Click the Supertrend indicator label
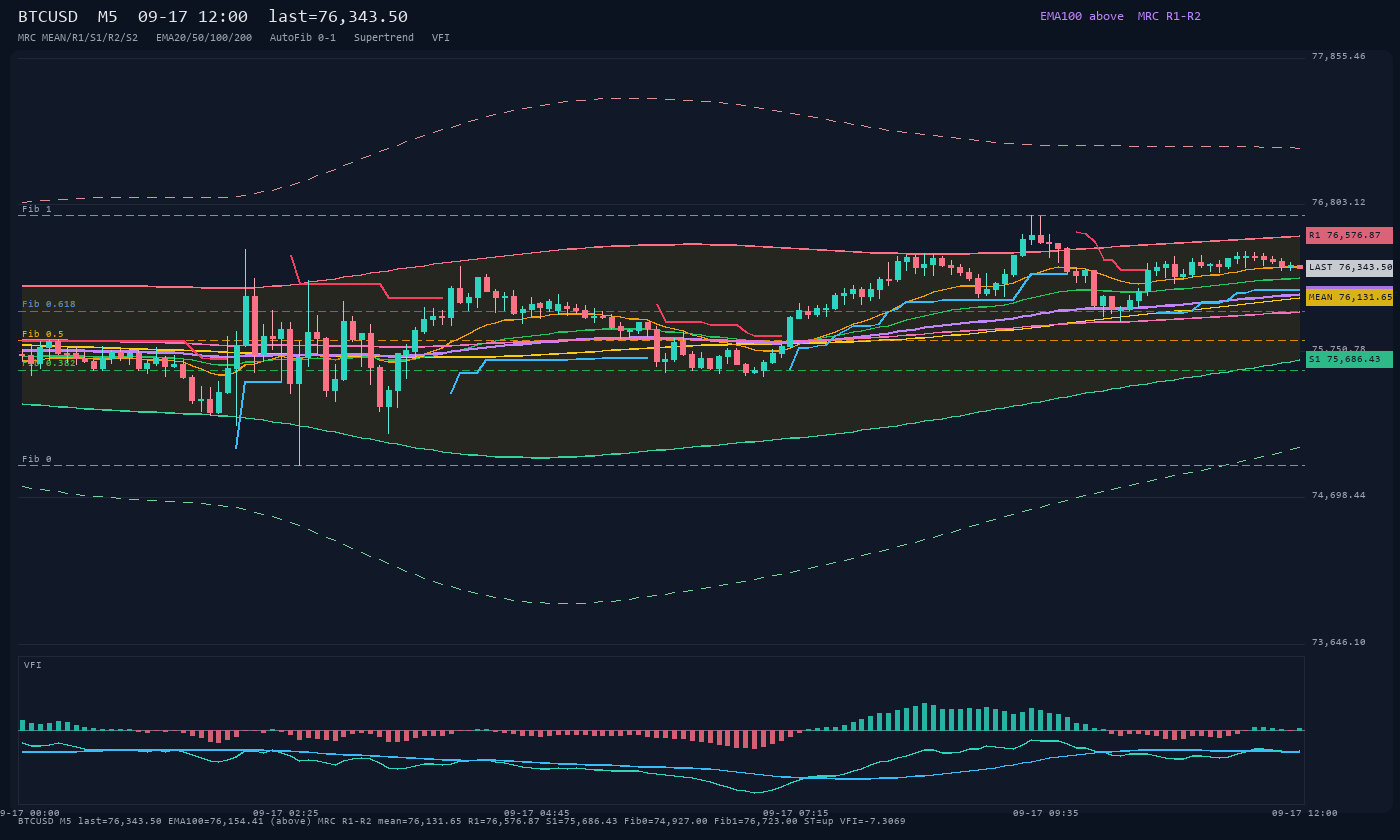Image resolution: width=1400 pixels, height=840 pixels. (384, 37)
